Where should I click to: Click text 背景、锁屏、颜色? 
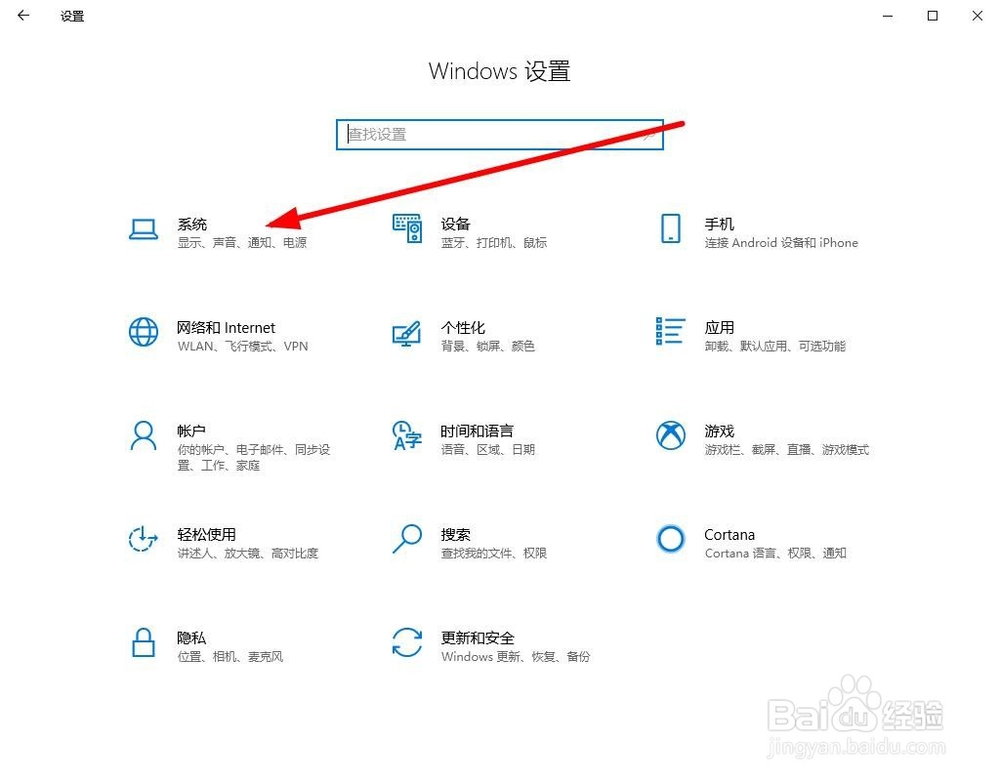click(x=488, y=346)
